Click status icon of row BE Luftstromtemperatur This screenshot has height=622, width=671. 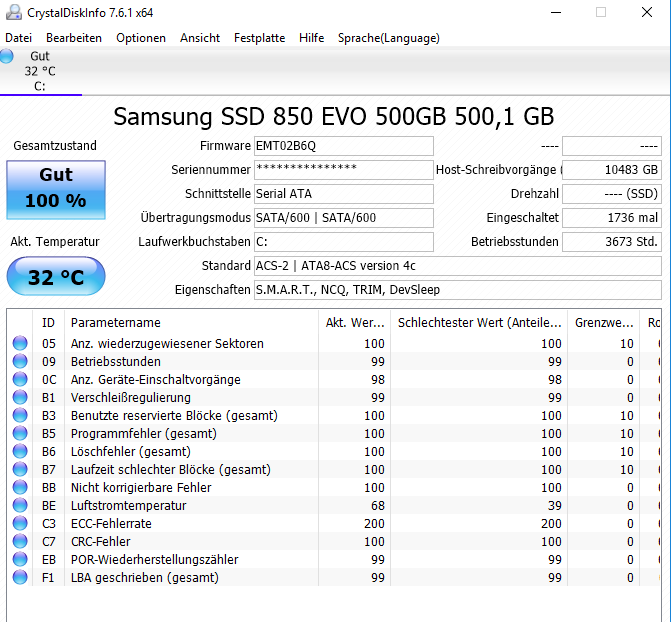click(x=20, y=505)
